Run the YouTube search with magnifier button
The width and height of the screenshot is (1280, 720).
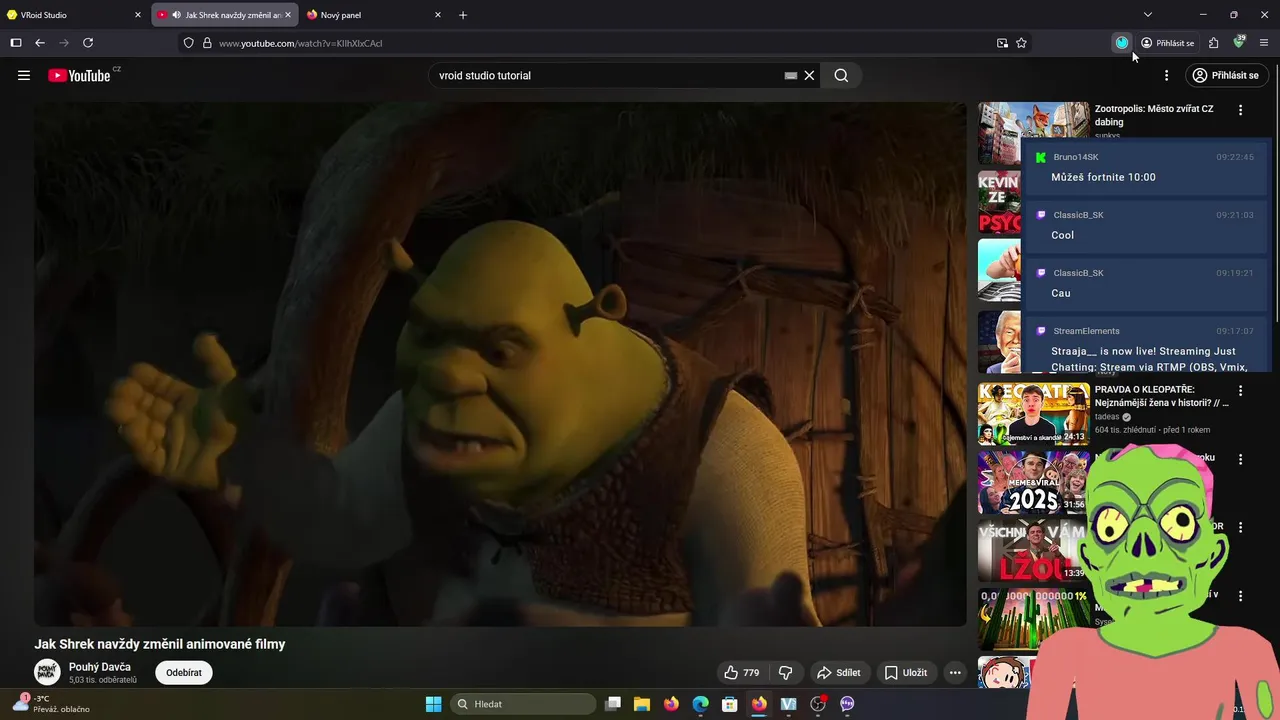tap(841, 75)
